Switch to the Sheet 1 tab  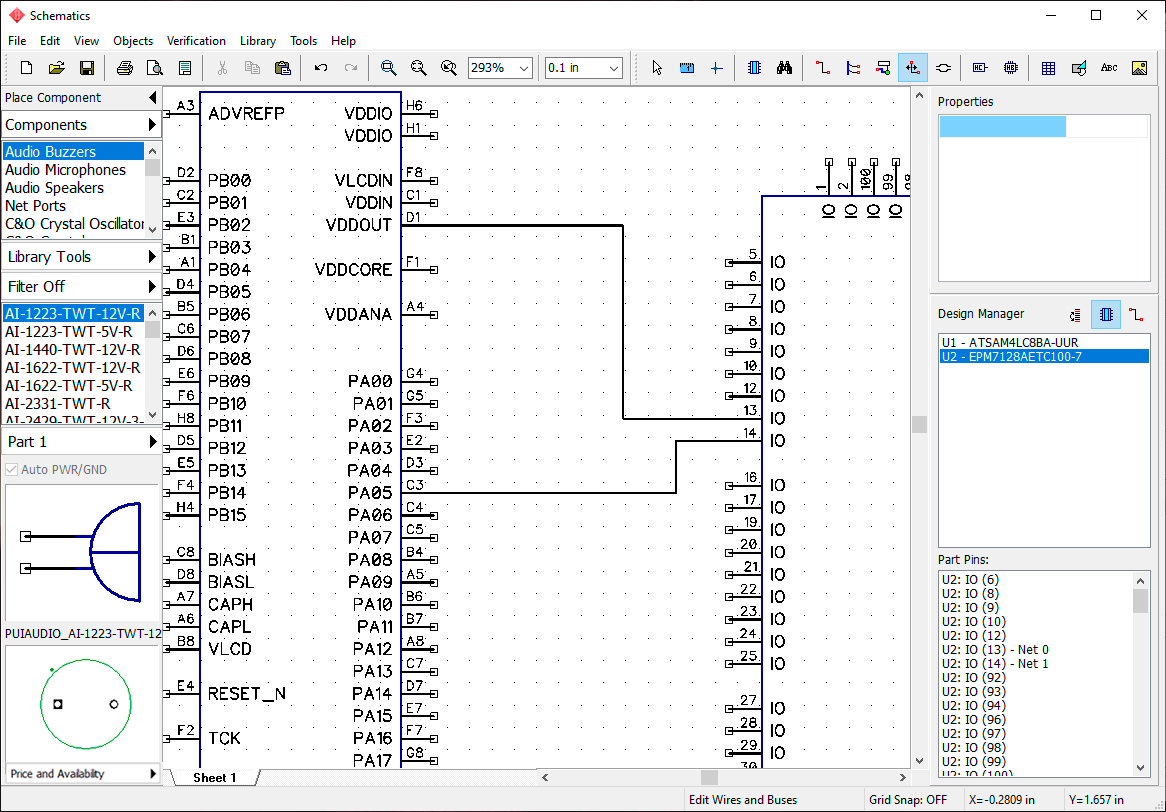[215, 778]
